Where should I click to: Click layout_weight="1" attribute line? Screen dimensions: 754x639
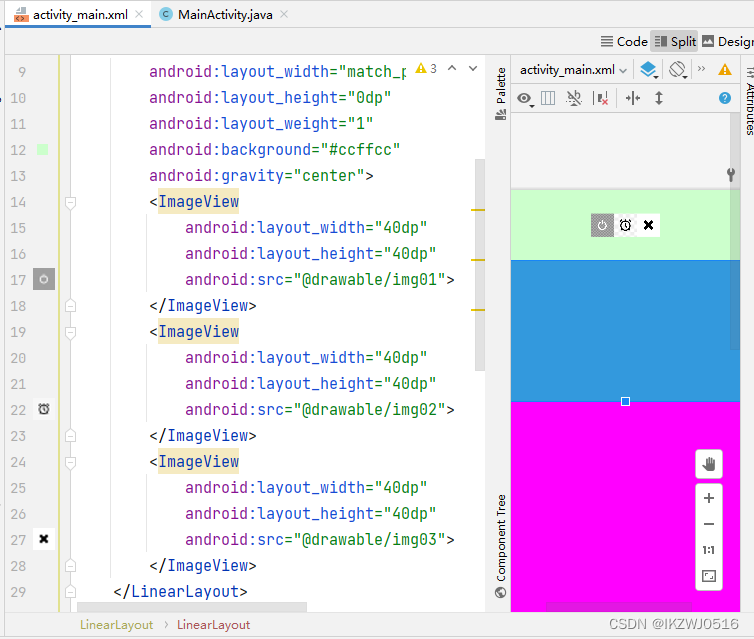point(261,124)
